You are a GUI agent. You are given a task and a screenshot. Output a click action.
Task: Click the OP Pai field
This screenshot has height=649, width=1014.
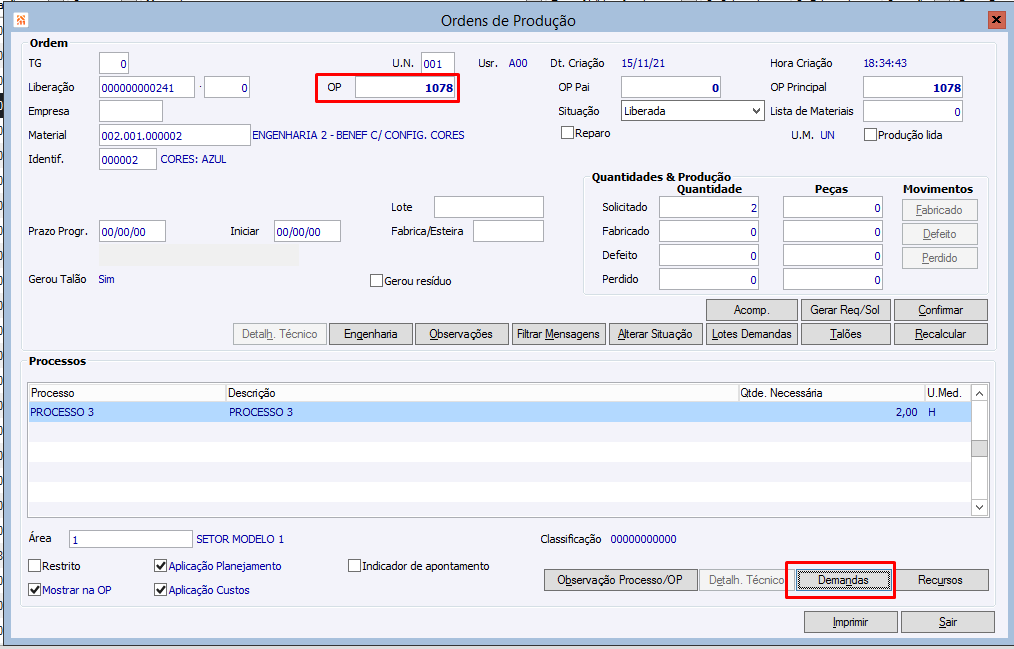coord(671,87)
